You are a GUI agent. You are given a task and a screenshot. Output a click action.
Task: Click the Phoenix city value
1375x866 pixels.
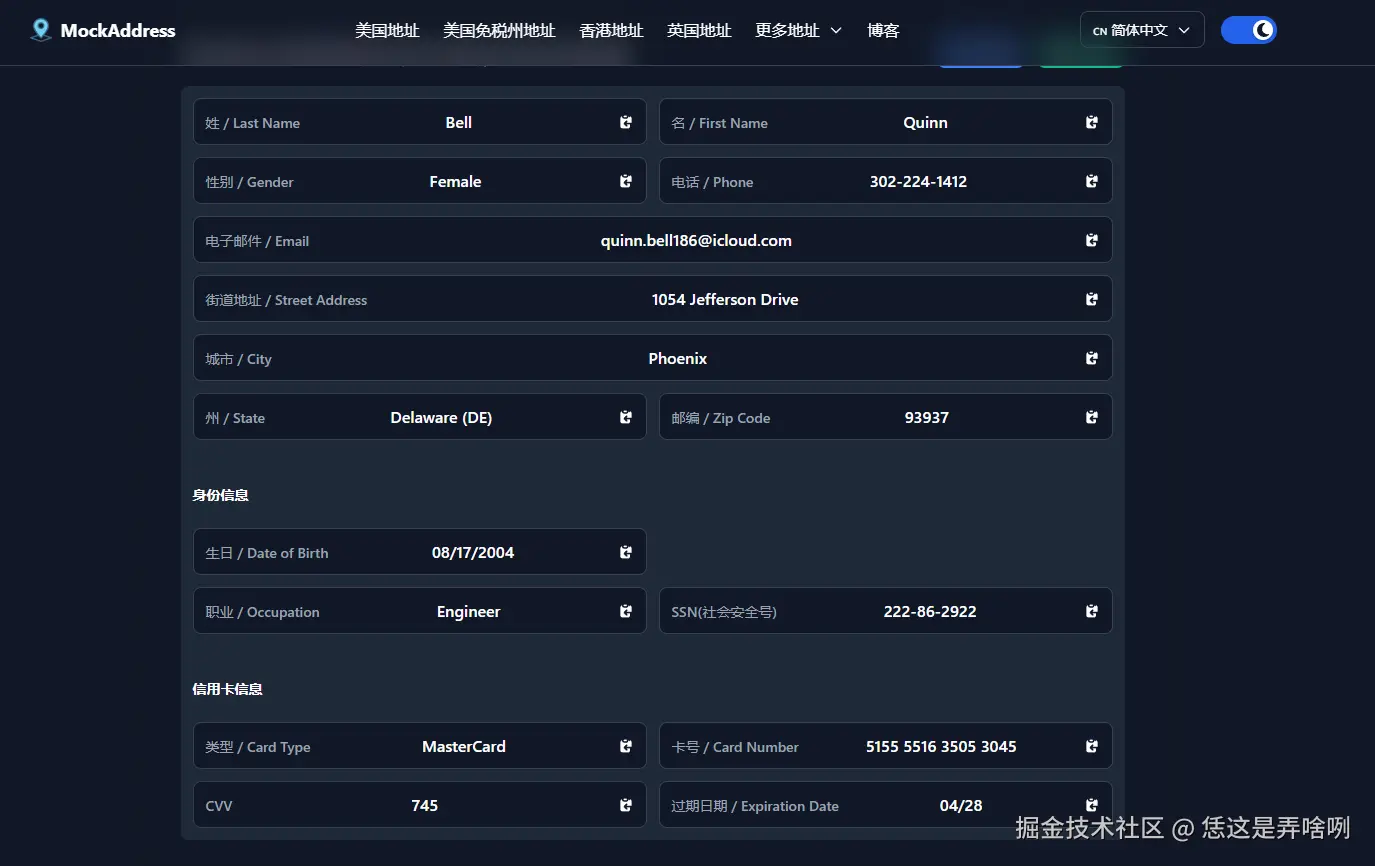[678, 359]
